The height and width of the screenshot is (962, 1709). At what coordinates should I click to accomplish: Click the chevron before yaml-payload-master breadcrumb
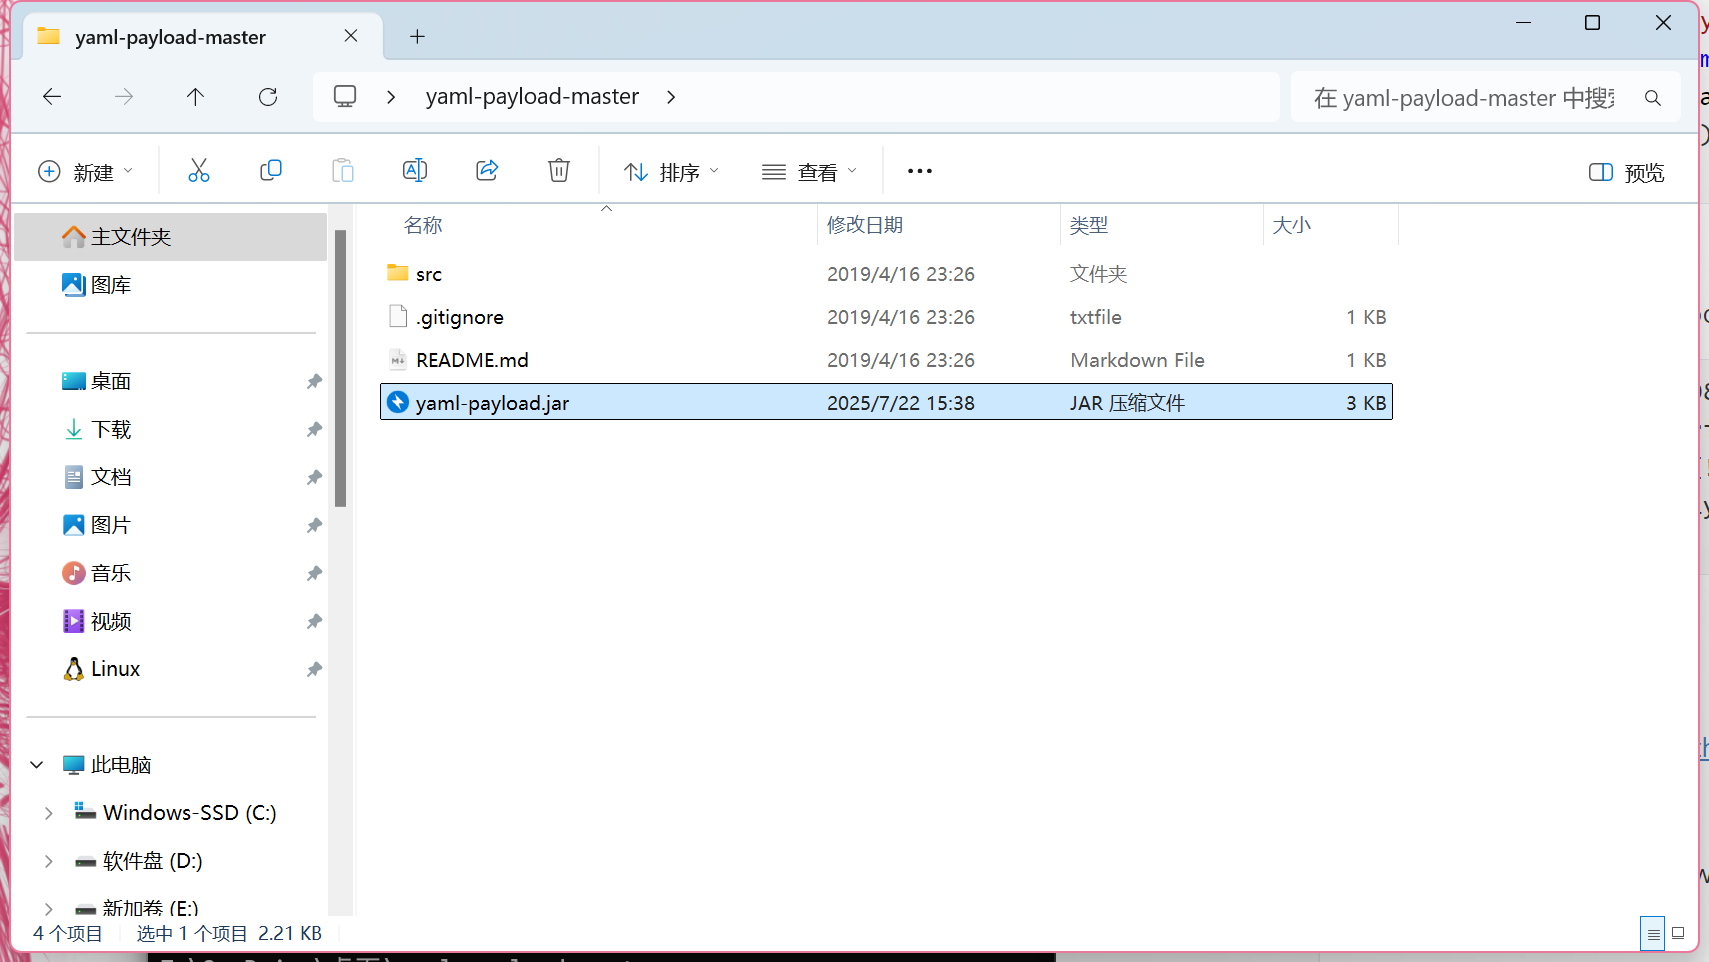(391, 96)
